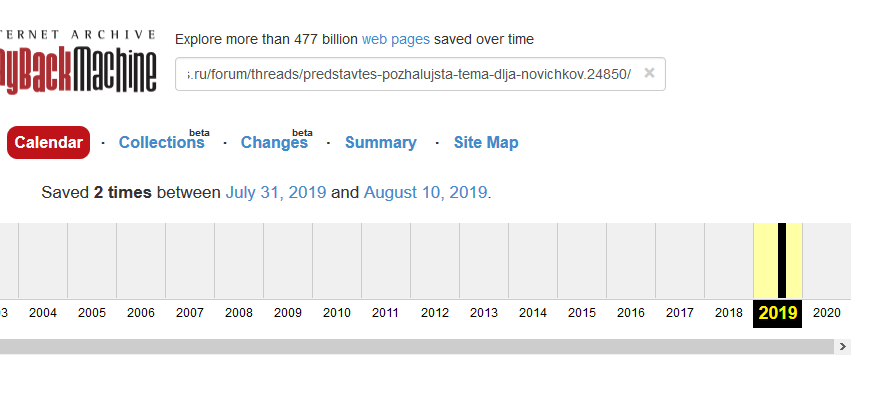Open the Summary tab

click(380, 142)
